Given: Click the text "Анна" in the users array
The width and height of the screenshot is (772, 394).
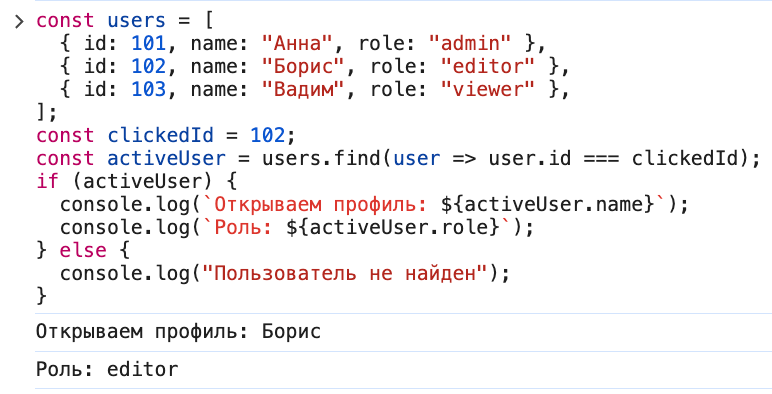Looking at the screenshot, I should pyautogui.click(x=297, y=44).
